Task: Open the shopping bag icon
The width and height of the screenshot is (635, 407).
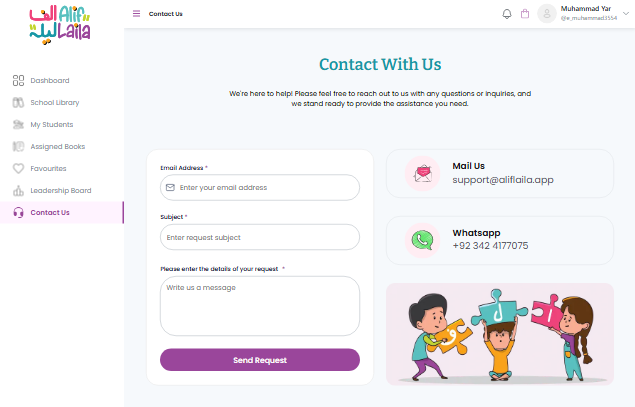Action: pyautogui.click(x=525, y=14)
